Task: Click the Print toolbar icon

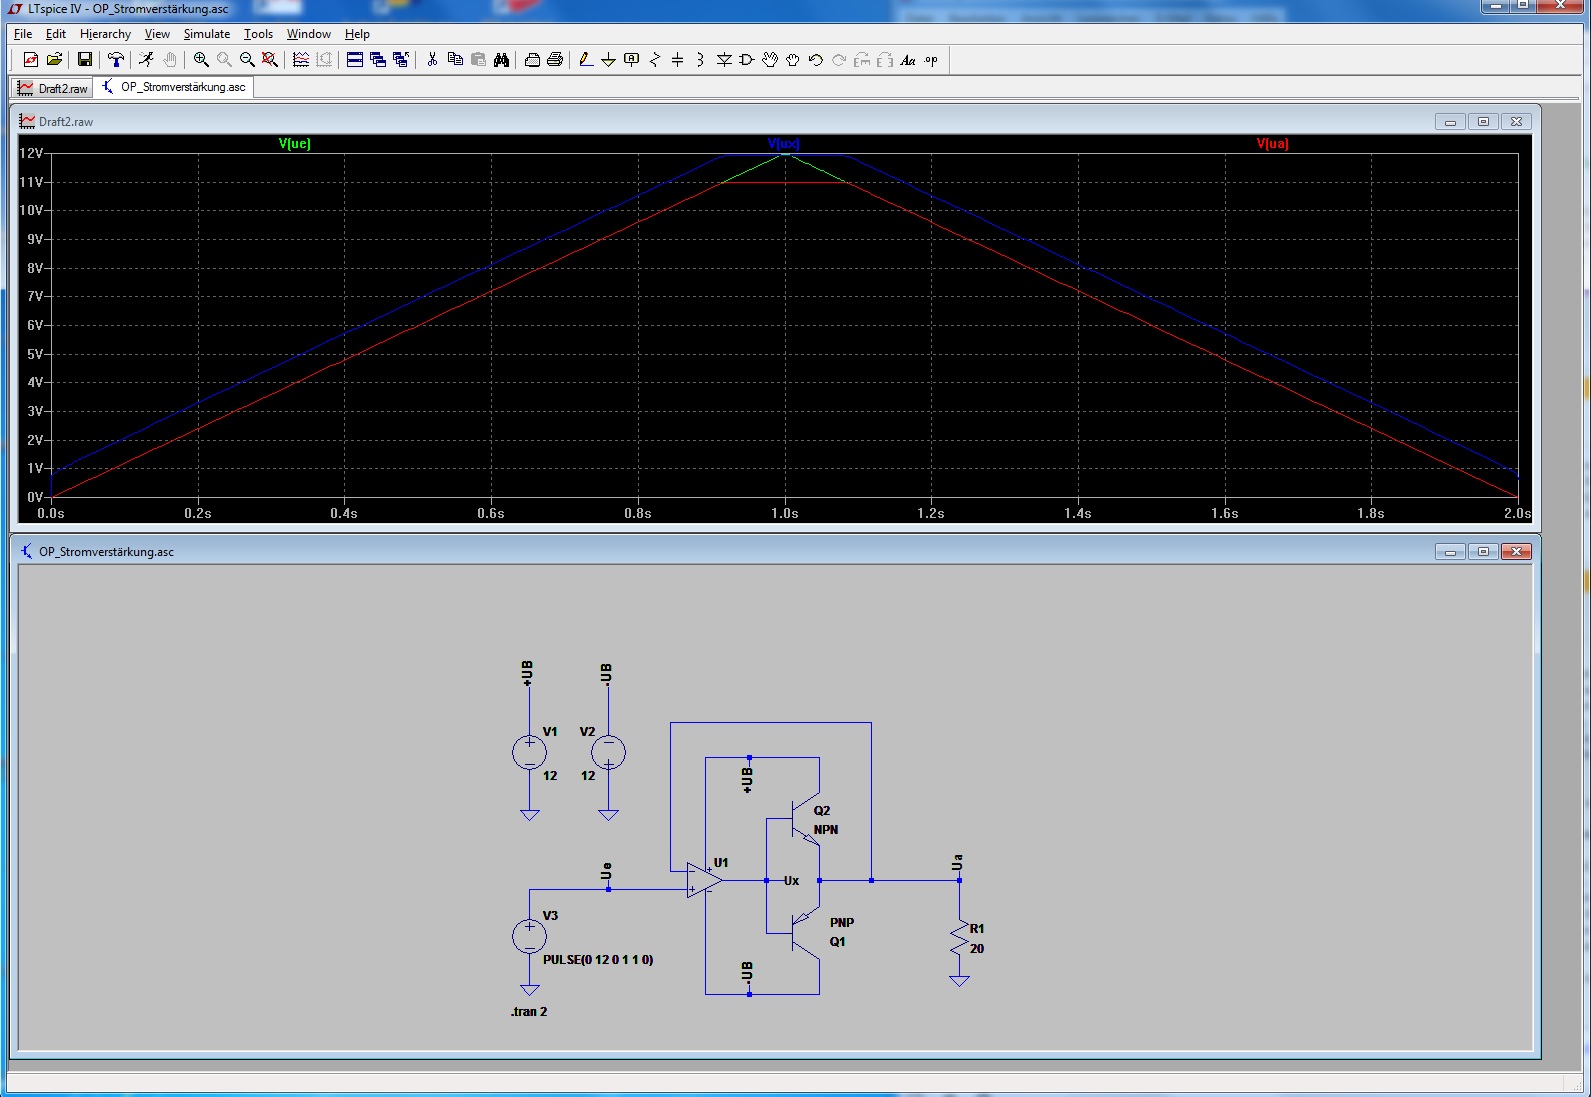Action: pyautogui.click(x=555, y=60)
